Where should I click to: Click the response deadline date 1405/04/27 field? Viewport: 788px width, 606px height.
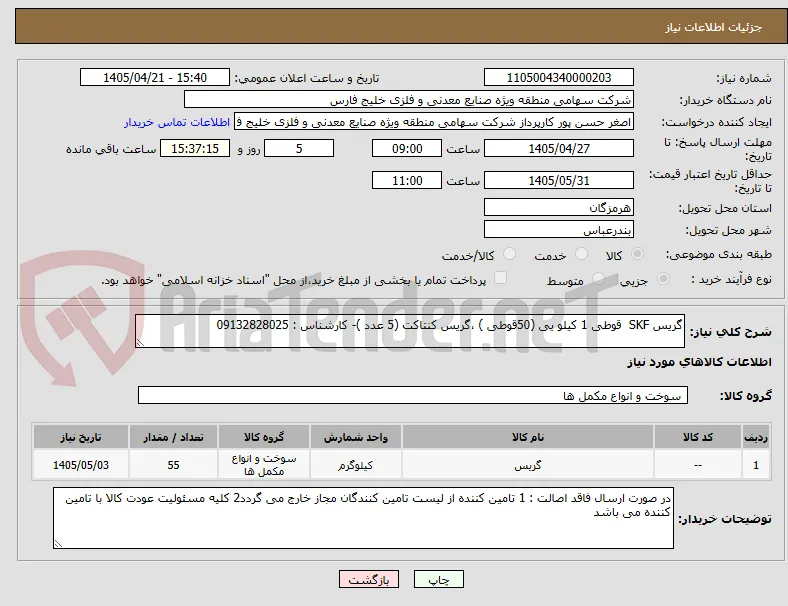pos(558,149)
